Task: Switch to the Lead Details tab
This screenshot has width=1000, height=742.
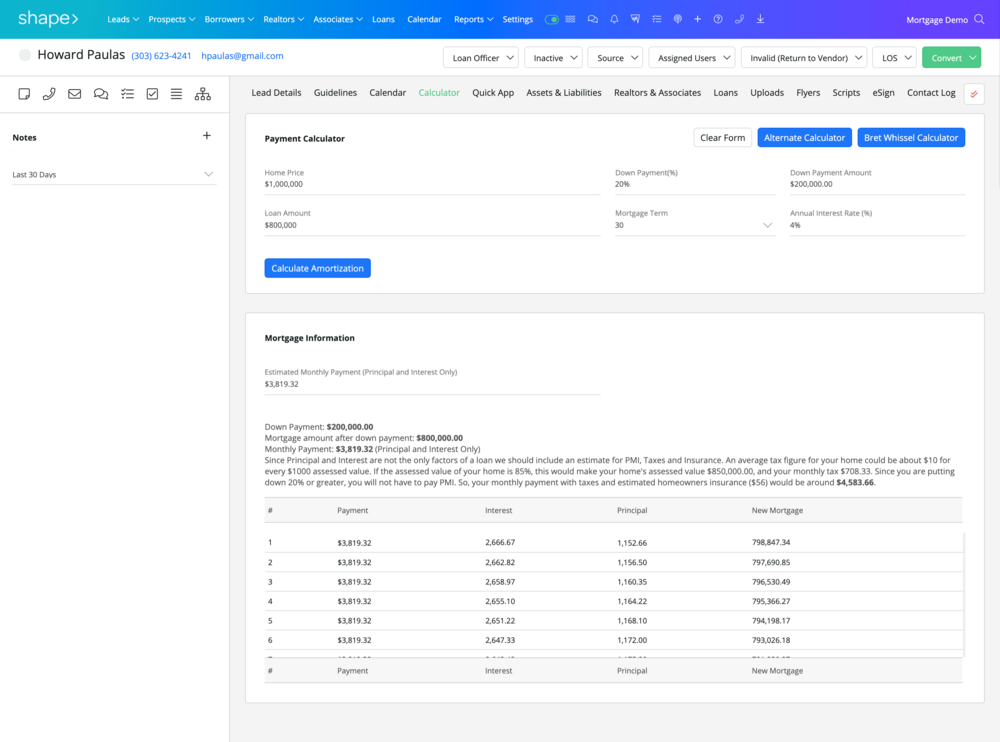Action: tap(276, 93)
